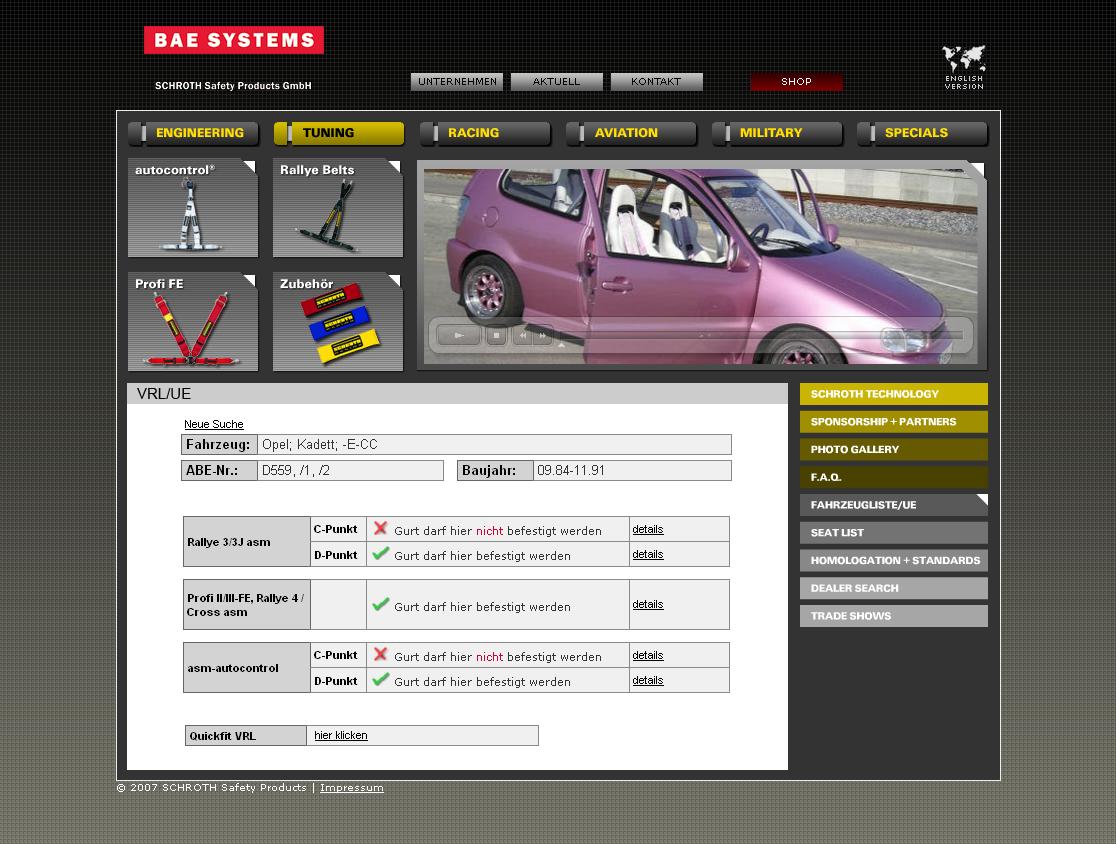Open the autocontrol product thumbnail
The height and width of the screenshot is (844, 1116).
pos(193,208)
